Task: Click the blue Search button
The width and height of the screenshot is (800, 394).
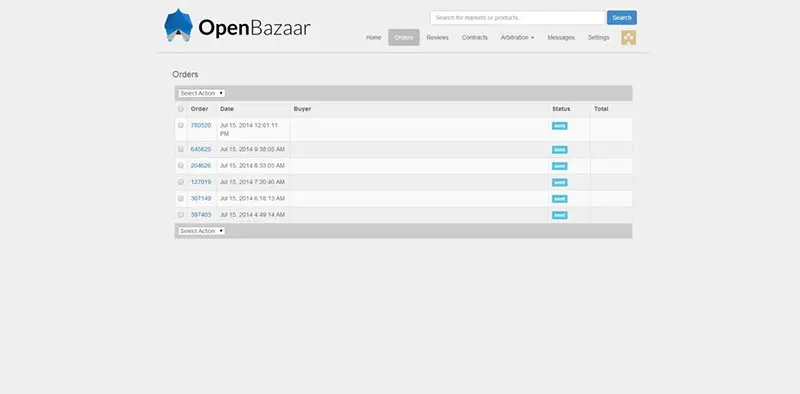Action: coord(621,18)
